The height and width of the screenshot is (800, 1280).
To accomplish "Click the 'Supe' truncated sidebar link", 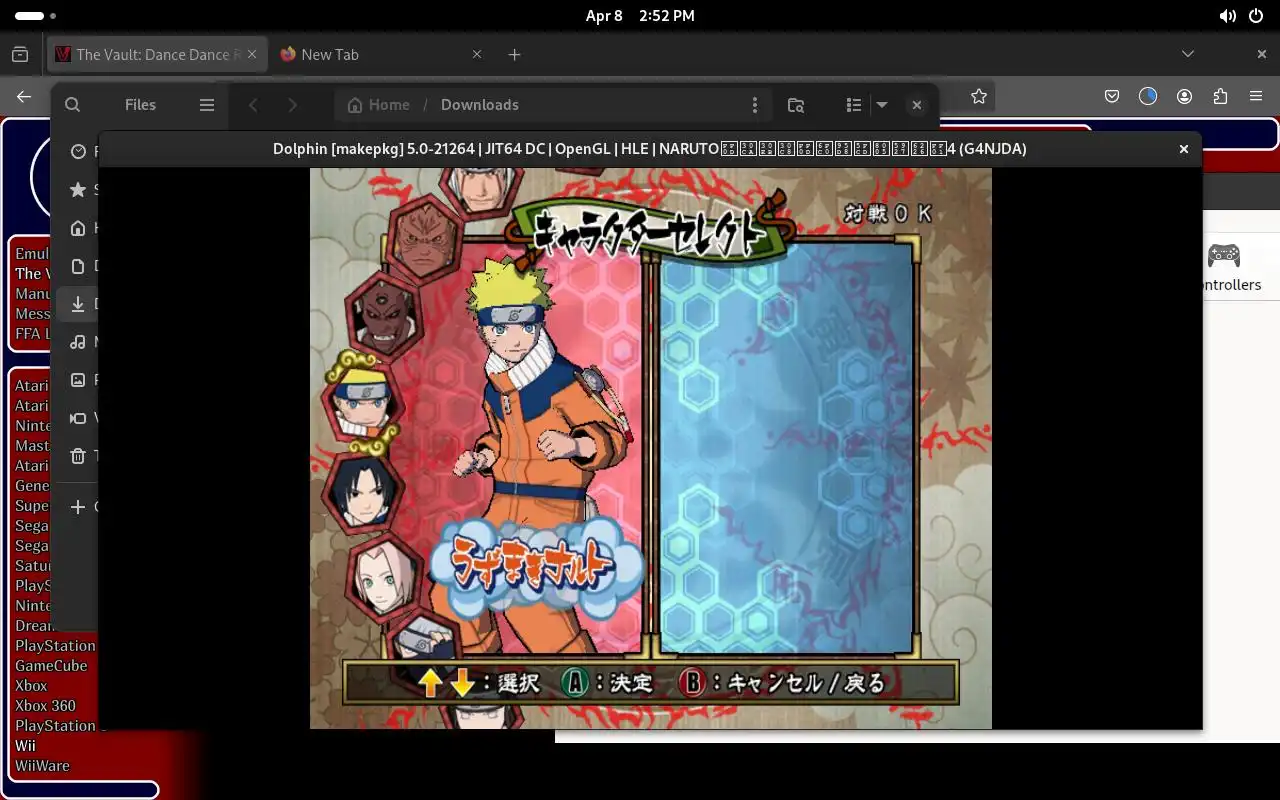I will pos(32,505).
